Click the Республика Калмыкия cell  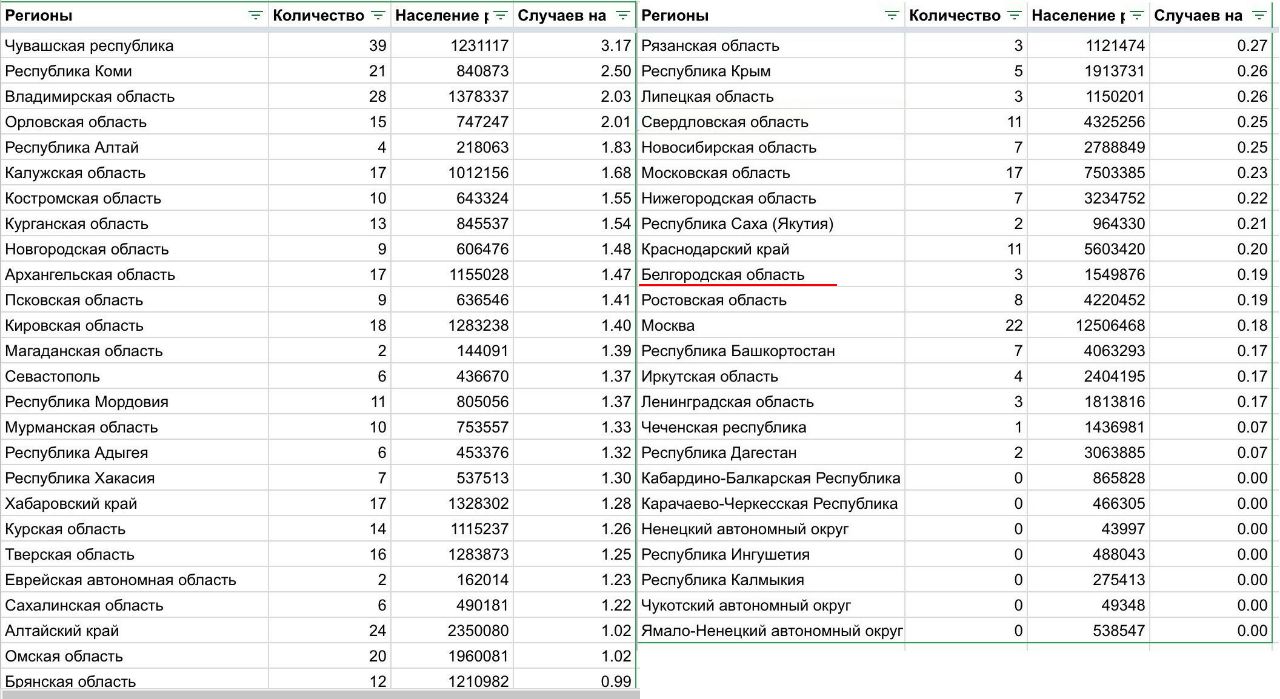coord(771,580)
